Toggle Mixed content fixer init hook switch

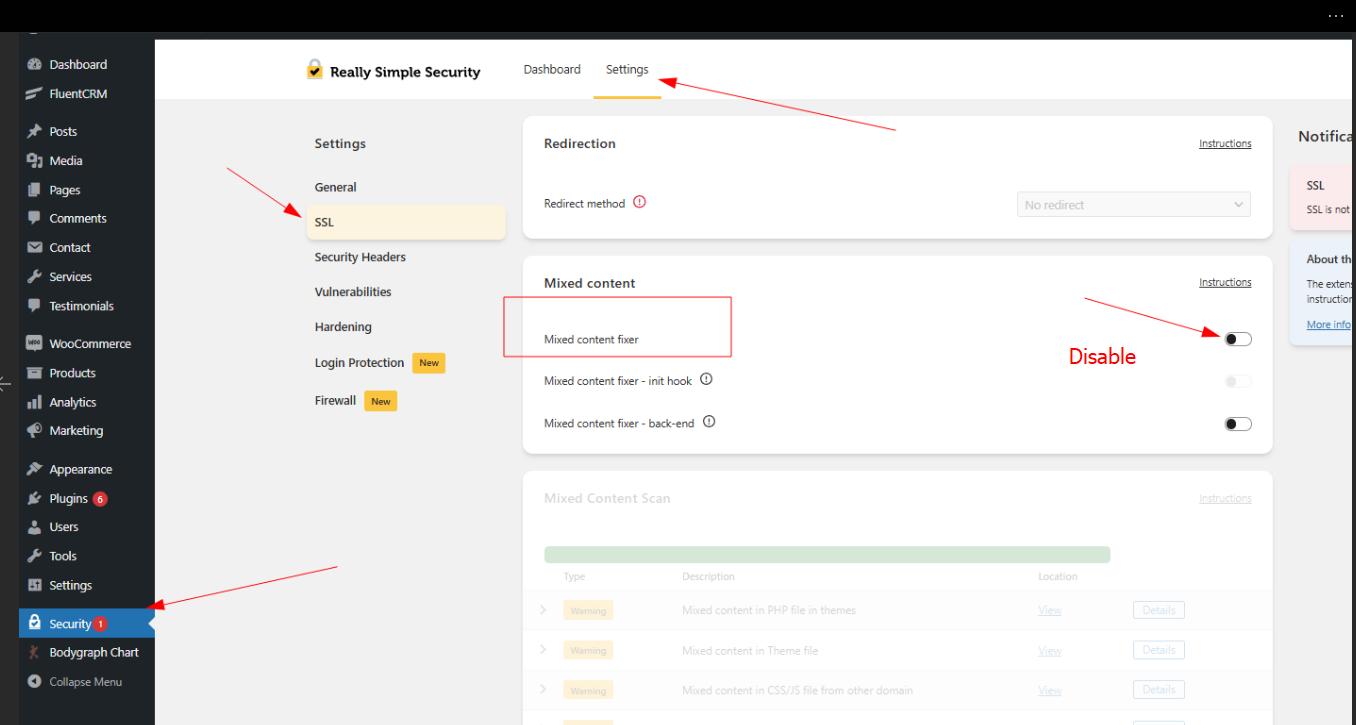tap(1237, 381)
